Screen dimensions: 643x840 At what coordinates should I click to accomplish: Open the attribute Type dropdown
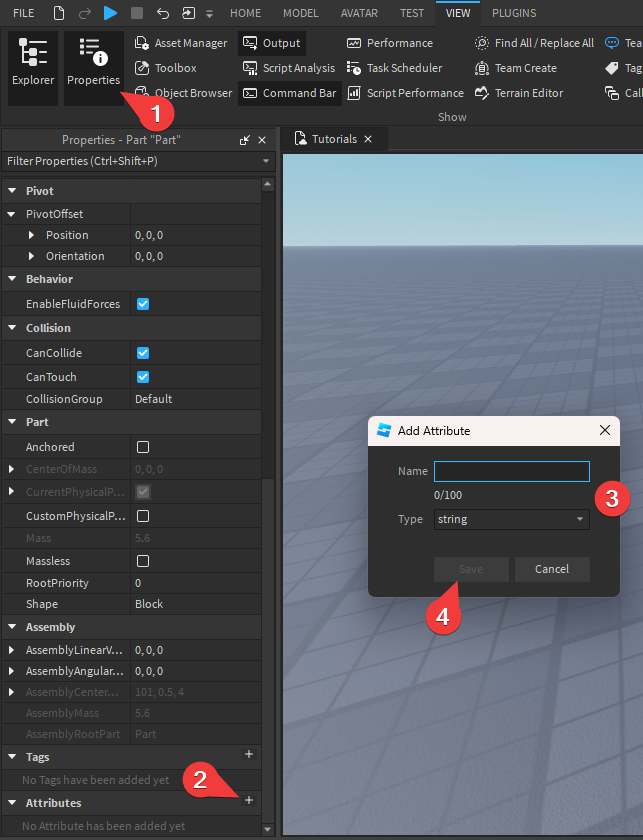(511, 520)
